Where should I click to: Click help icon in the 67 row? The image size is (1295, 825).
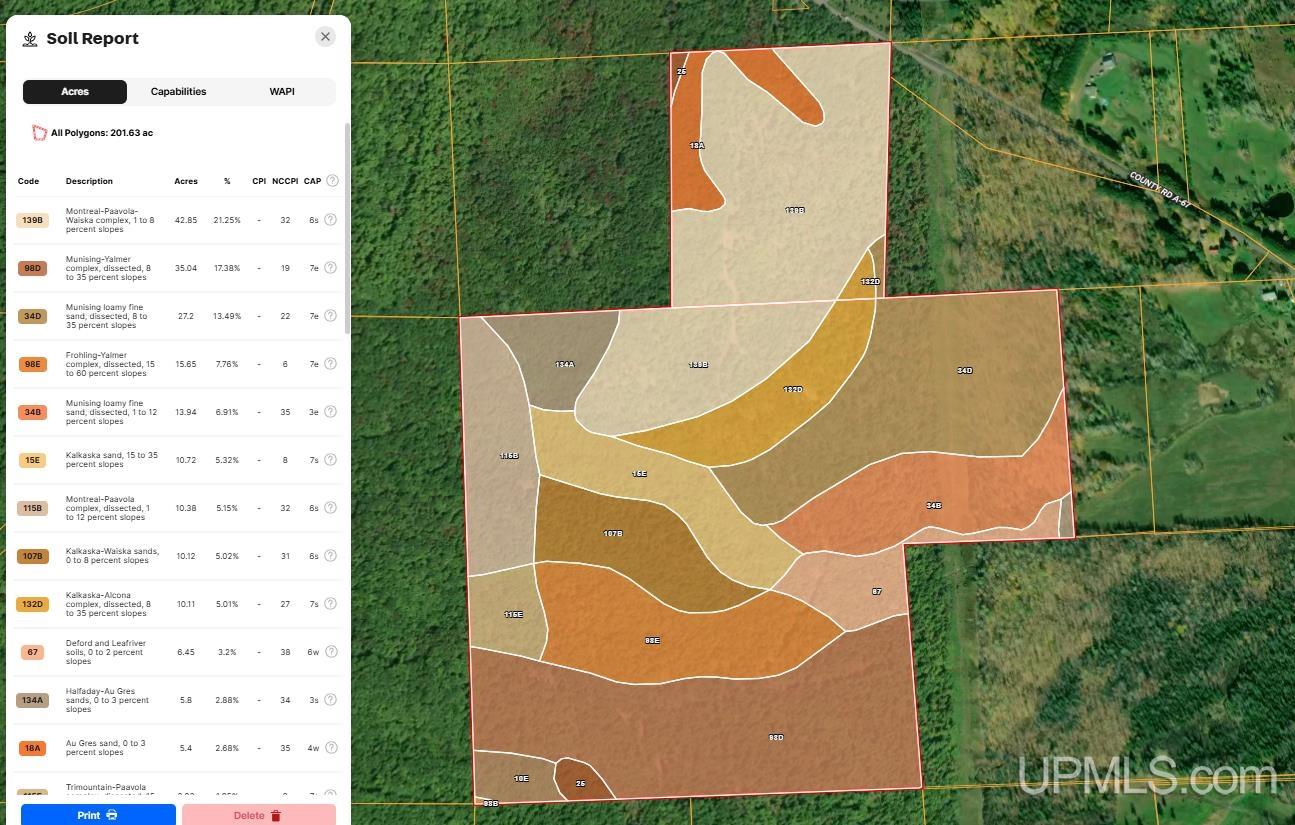330,652
